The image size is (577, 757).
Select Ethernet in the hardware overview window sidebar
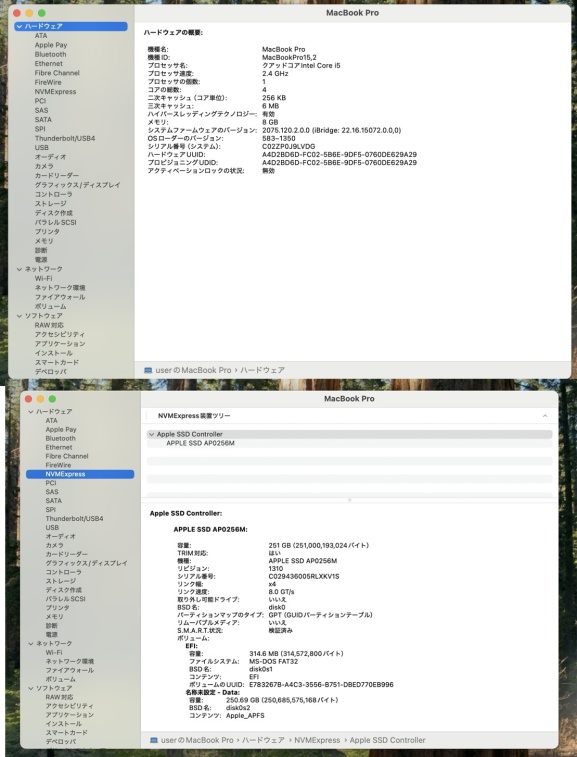coord(48,64)
